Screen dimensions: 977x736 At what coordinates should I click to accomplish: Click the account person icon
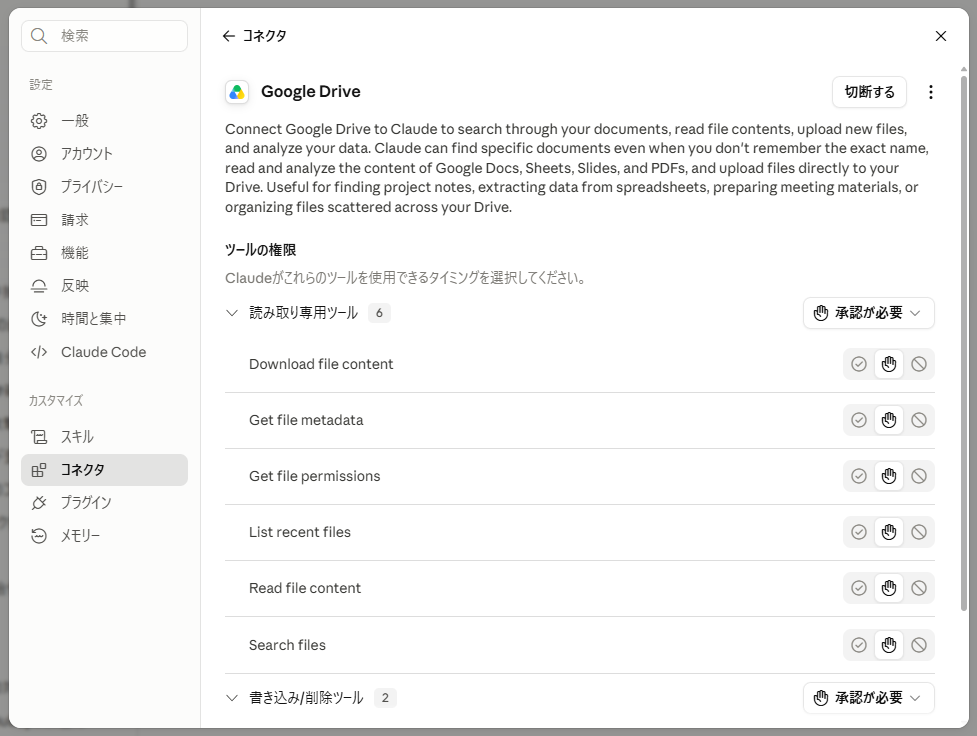(x=39, y=154)
